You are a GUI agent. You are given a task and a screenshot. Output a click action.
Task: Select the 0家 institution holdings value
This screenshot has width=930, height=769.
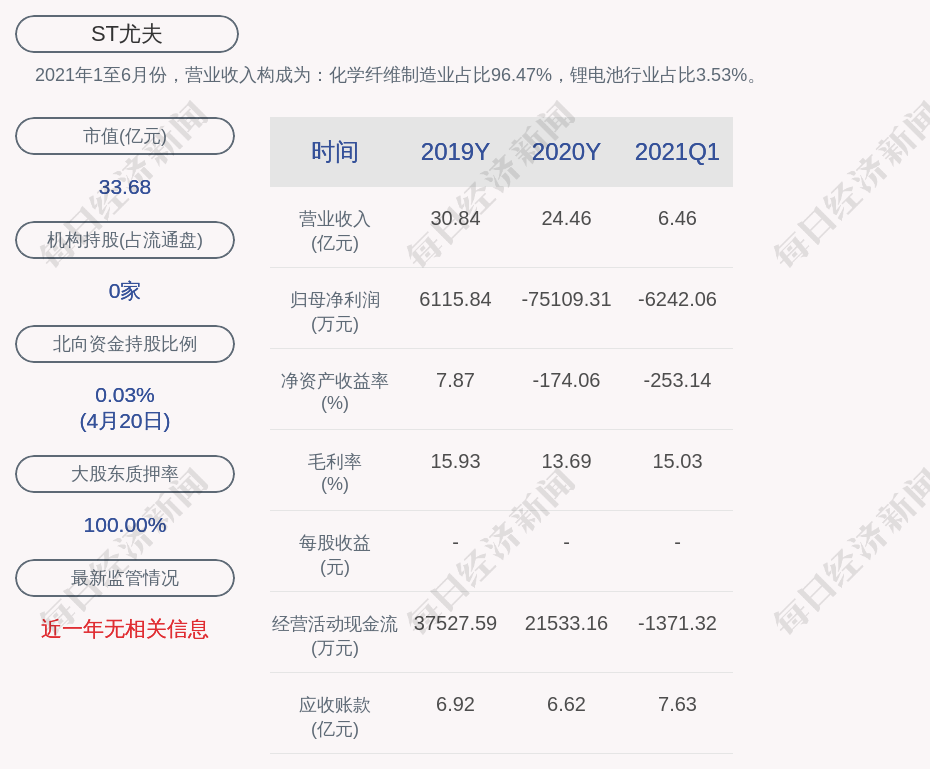tap(125, 291)
